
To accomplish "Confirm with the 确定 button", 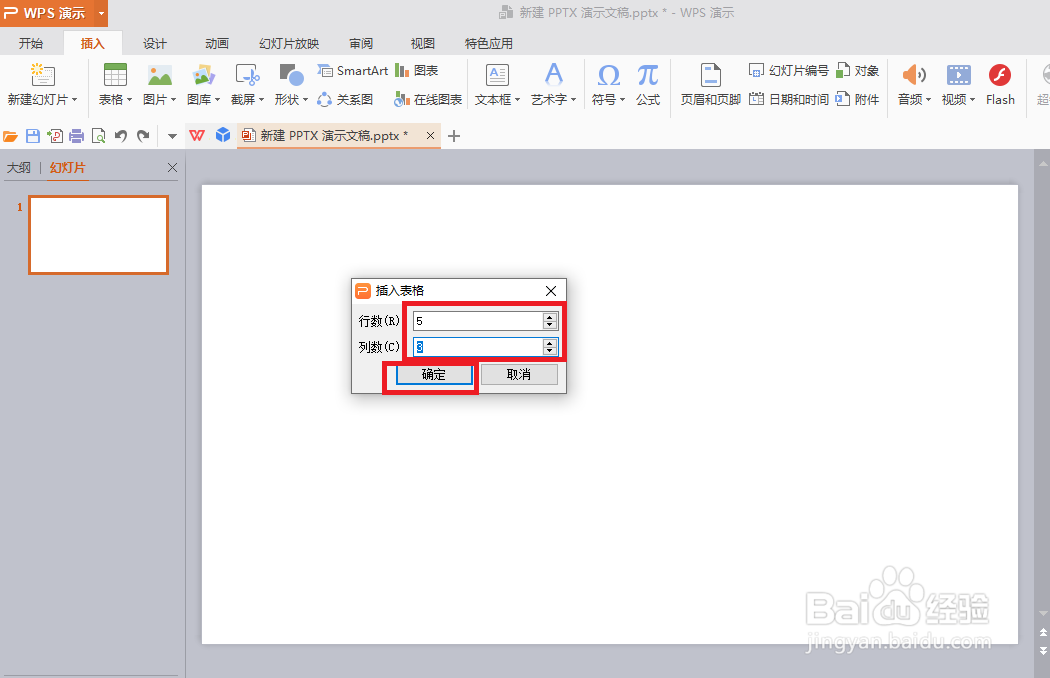I will (433, 375).
